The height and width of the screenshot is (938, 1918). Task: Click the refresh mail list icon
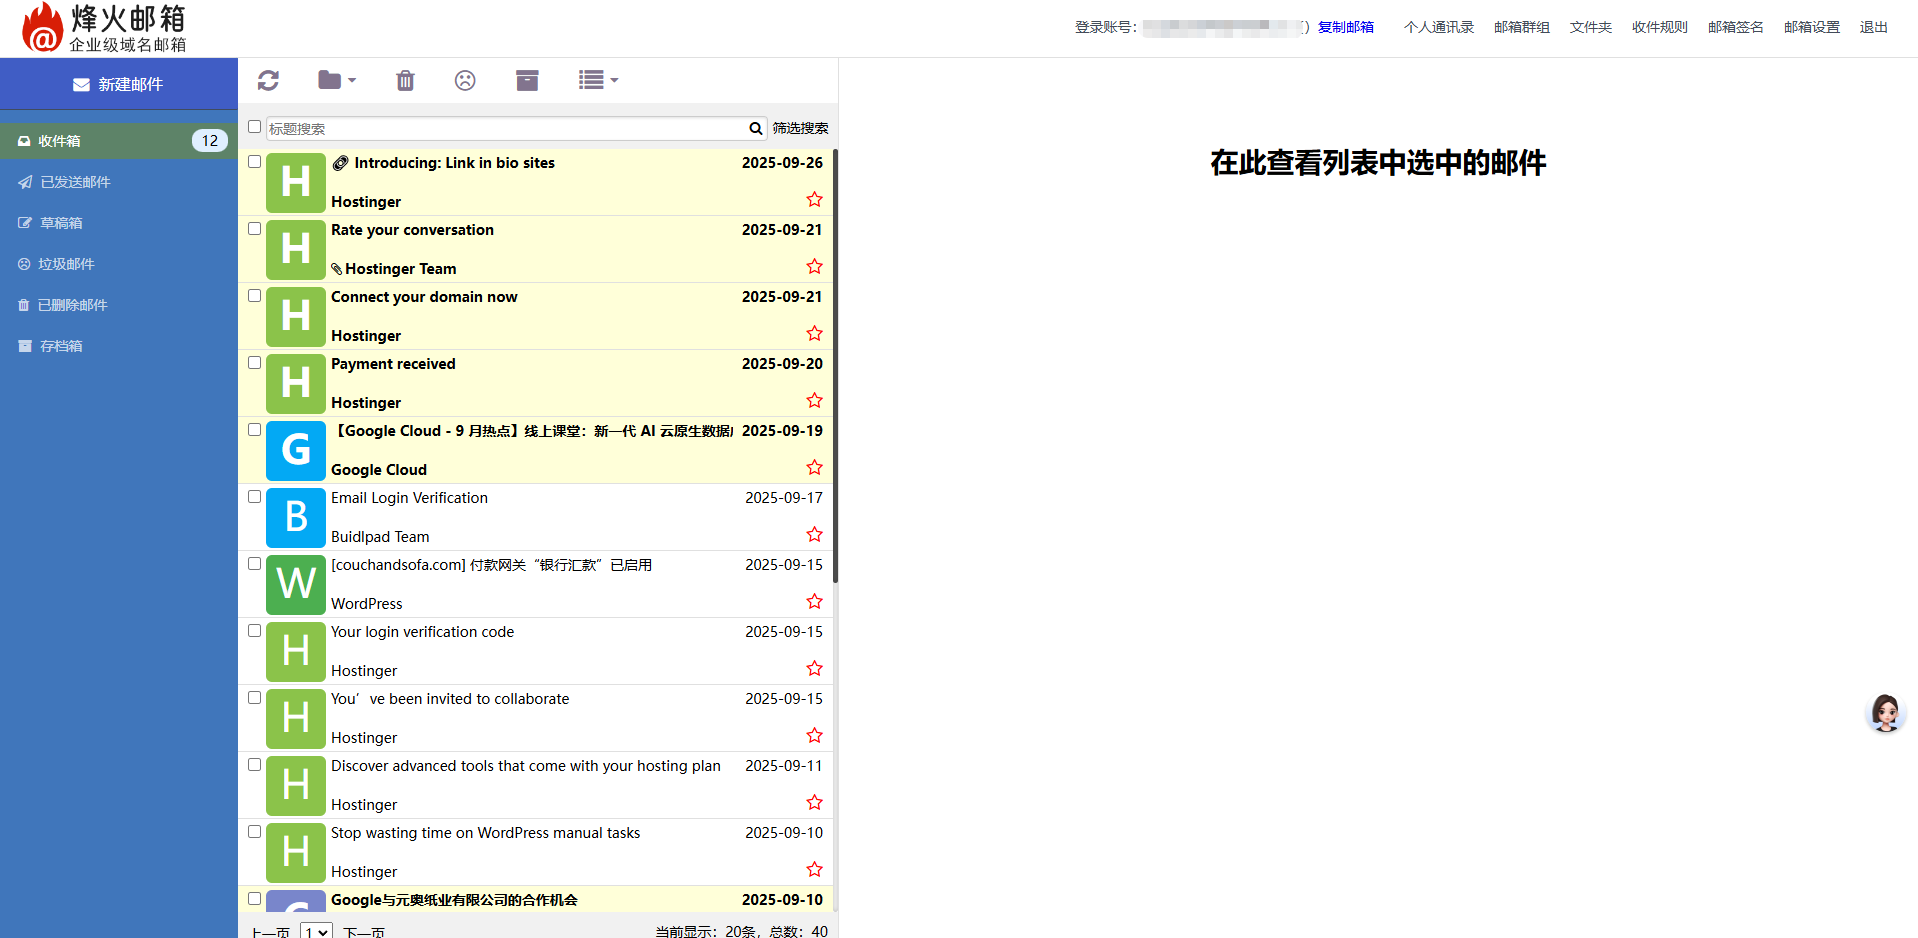tap(268, 81)
